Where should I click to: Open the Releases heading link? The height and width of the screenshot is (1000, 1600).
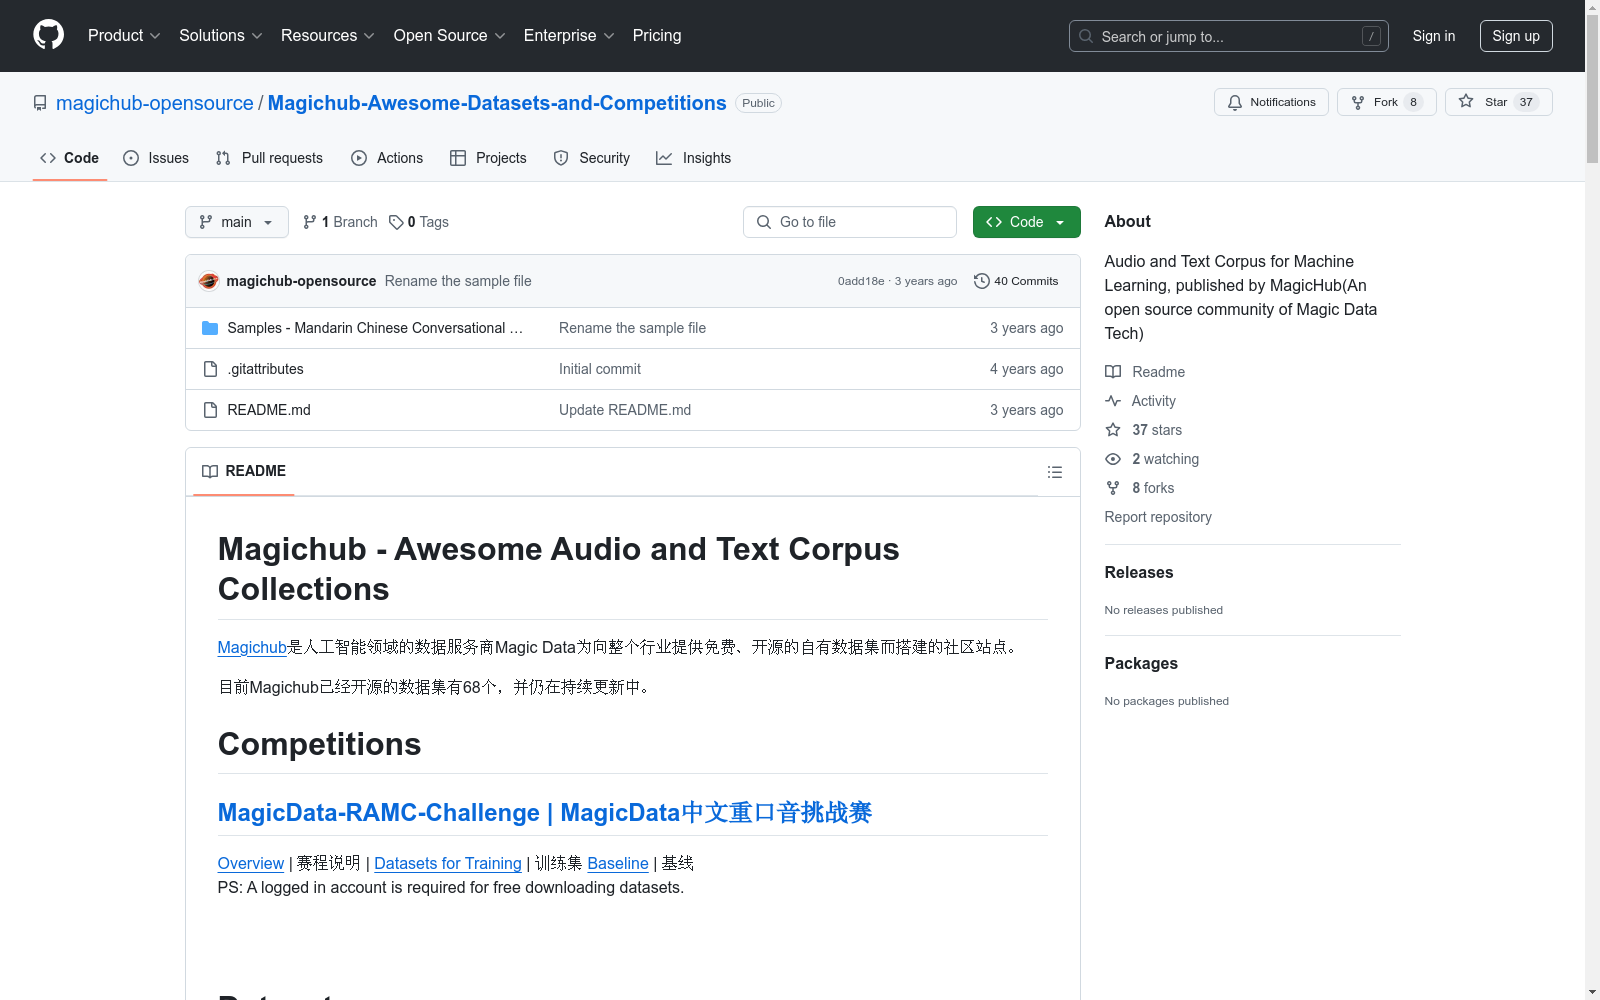pyautogui.click(x=1139, y=572)
